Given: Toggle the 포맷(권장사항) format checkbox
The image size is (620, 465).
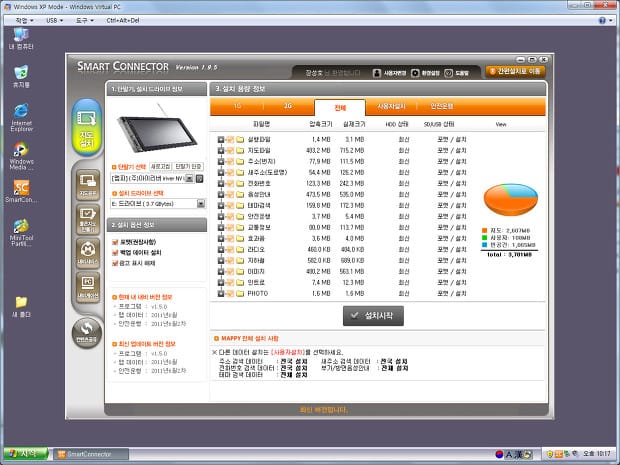Looking at the screenshot, I should point(114,241).
